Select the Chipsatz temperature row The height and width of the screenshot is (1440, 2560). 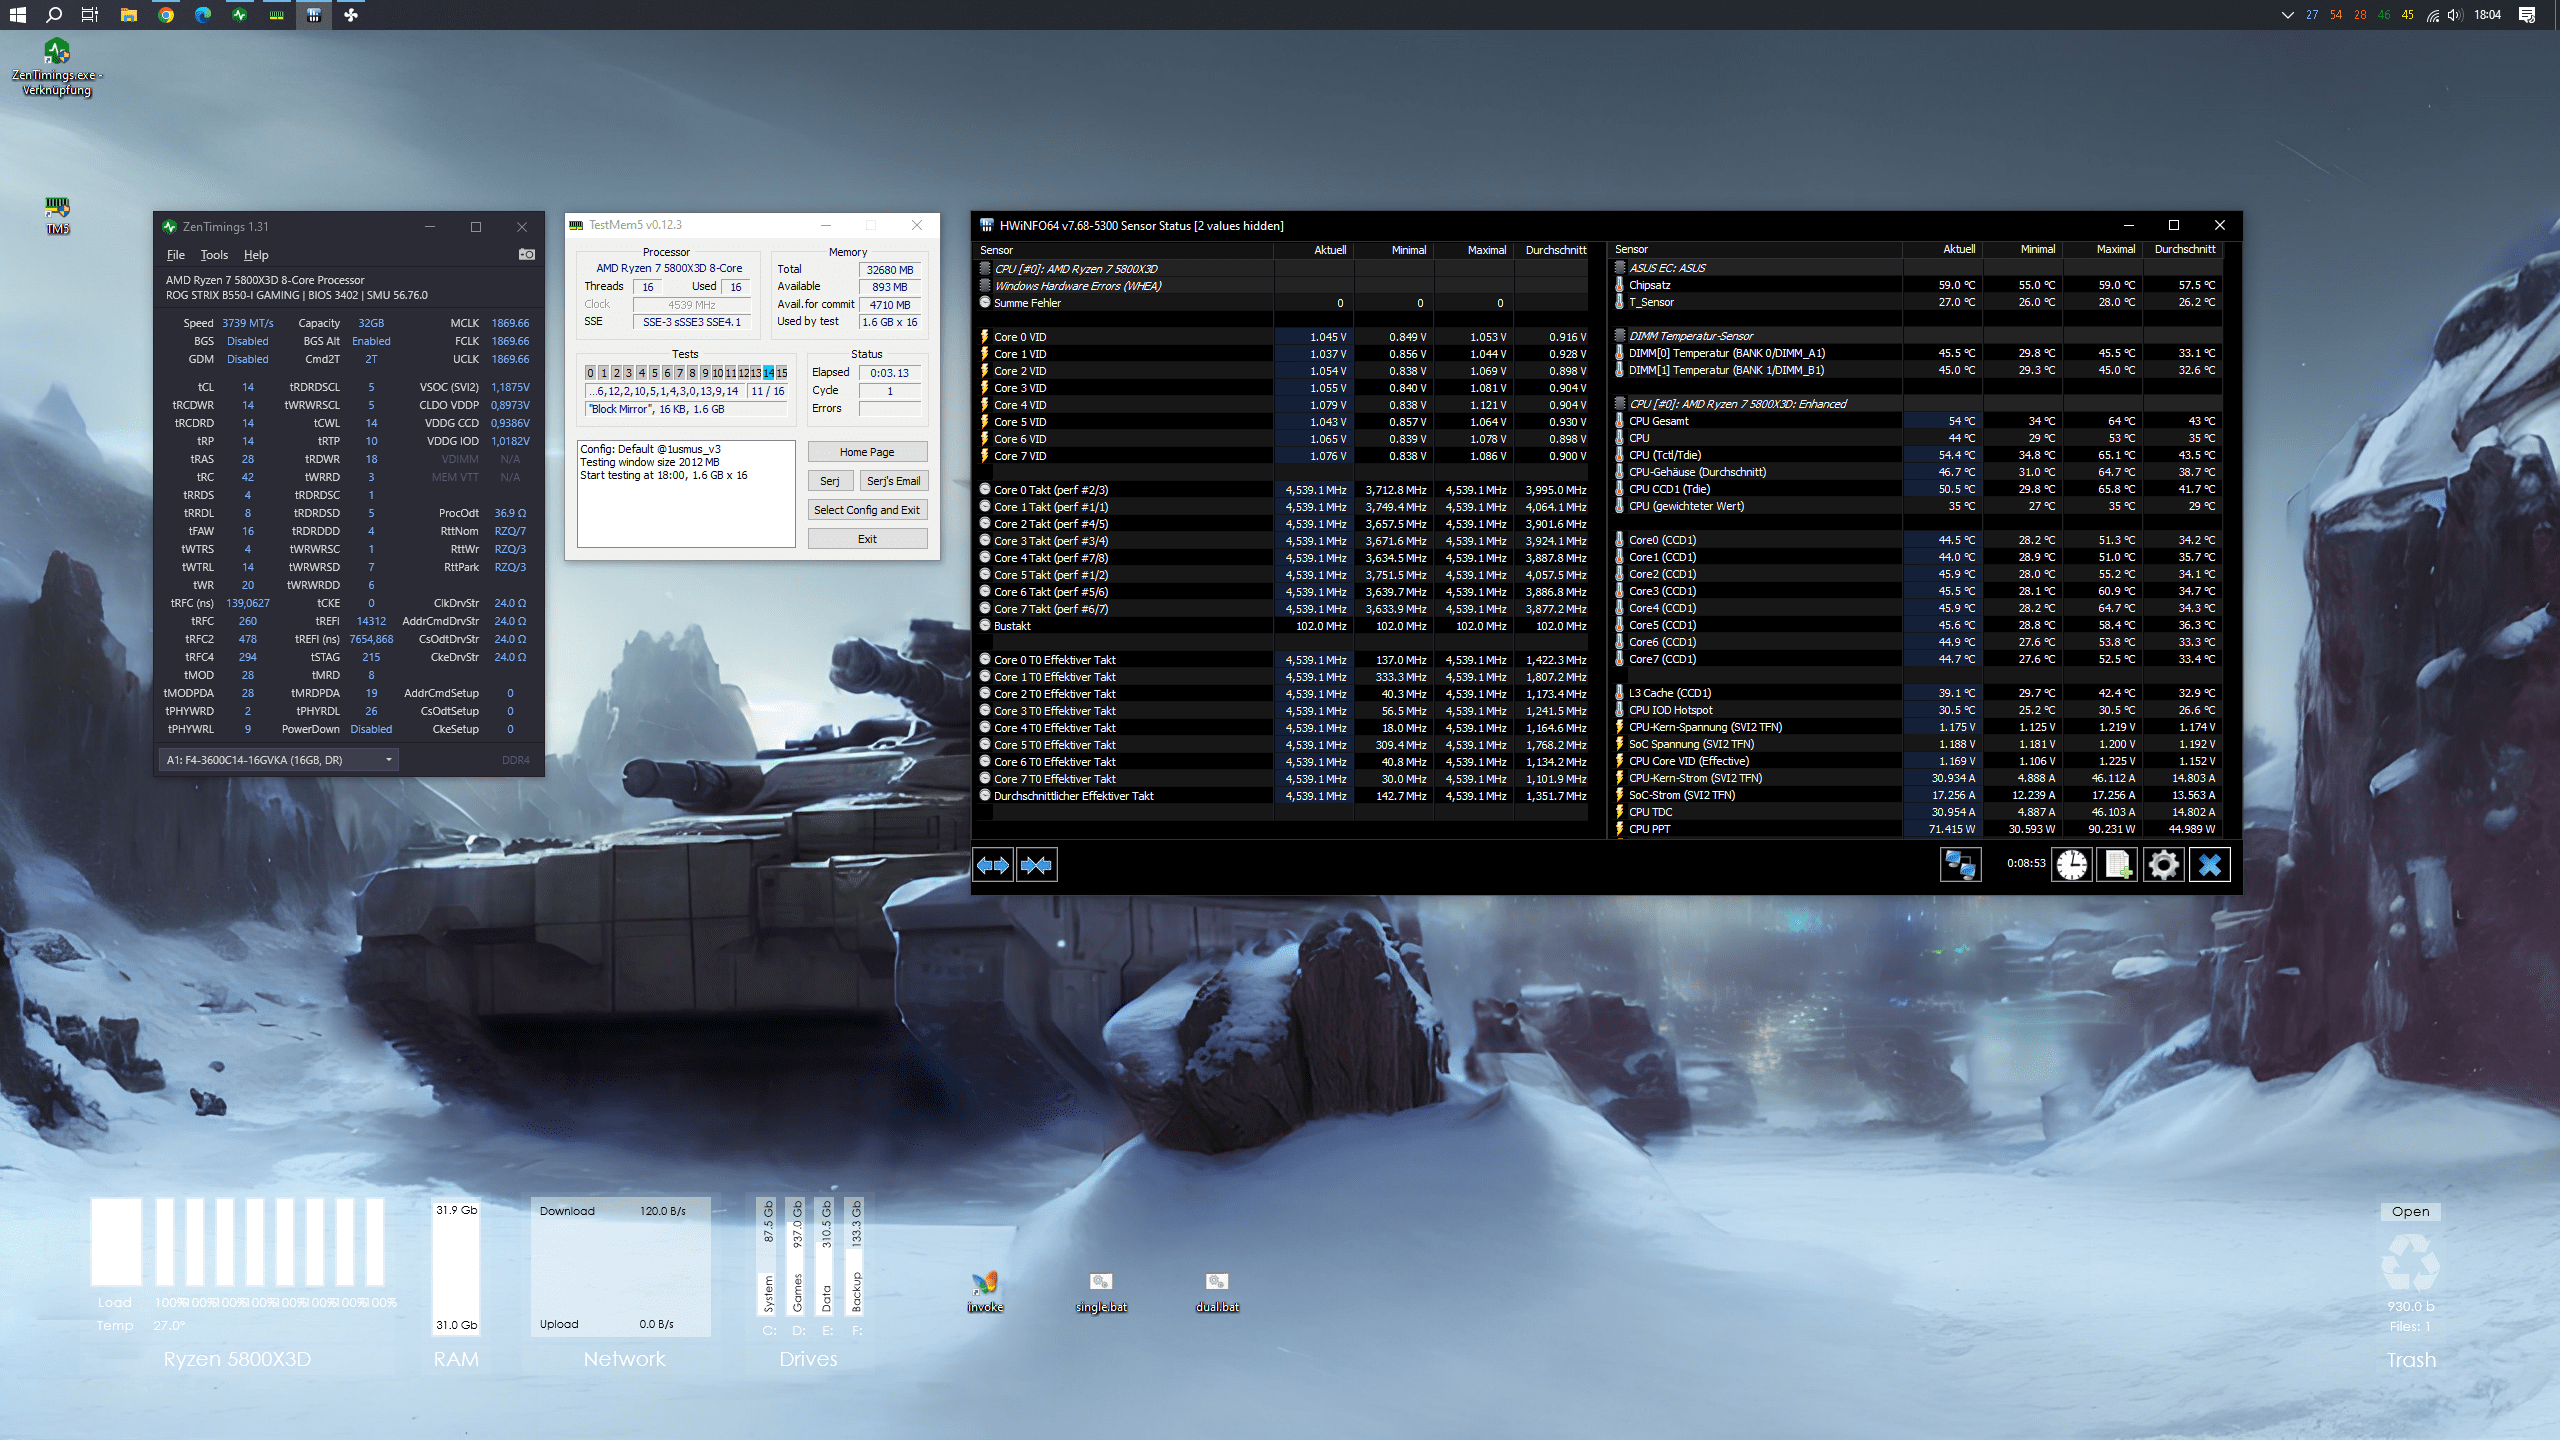click(x=1916, y=285)
